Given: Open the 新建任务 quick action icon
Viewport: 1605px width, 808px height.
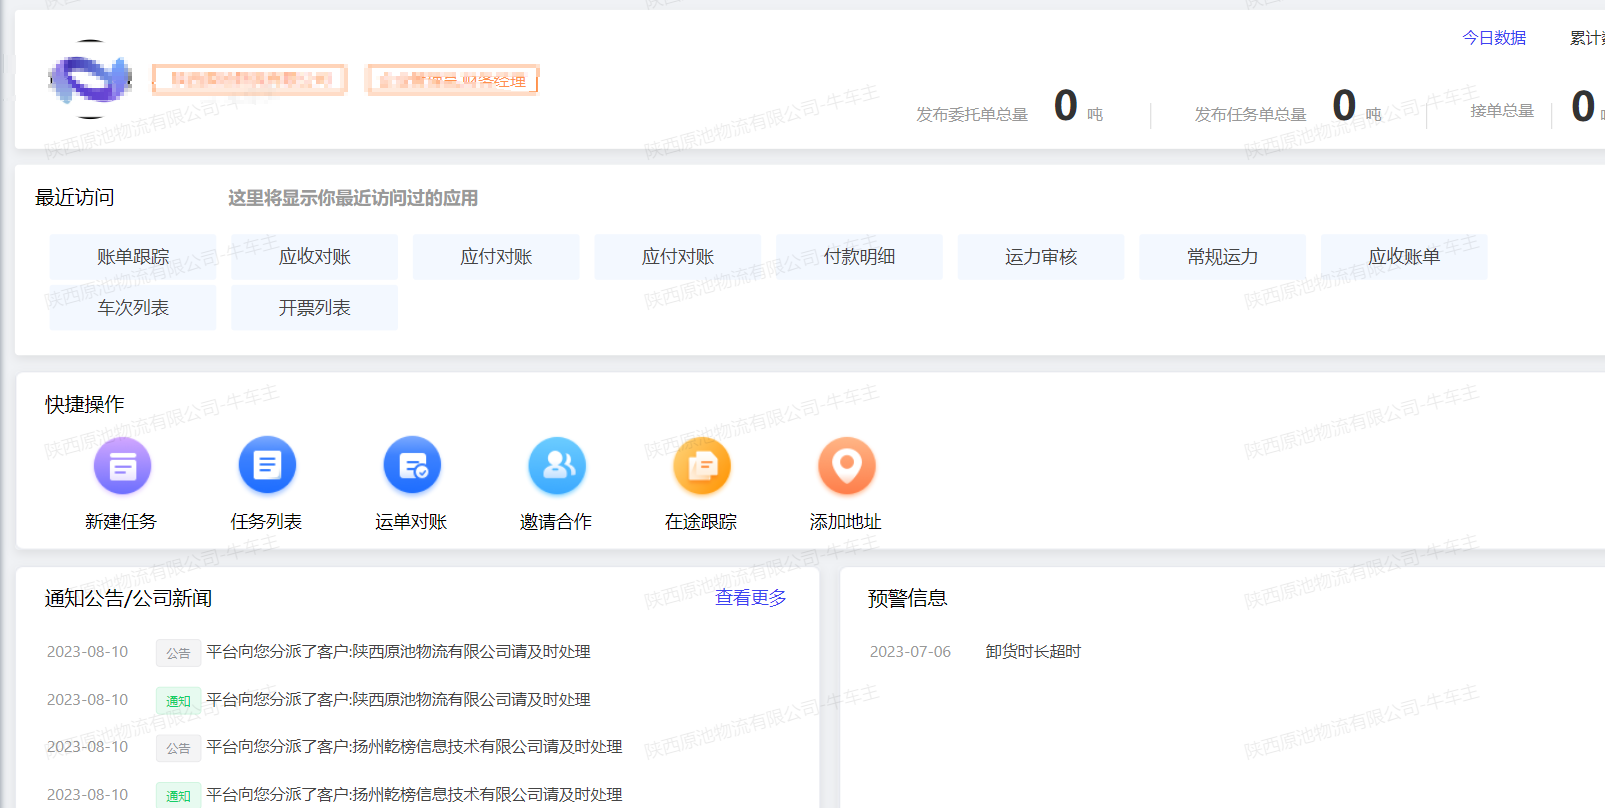Looking at the screenshot, I should click(x=122, y=466).
